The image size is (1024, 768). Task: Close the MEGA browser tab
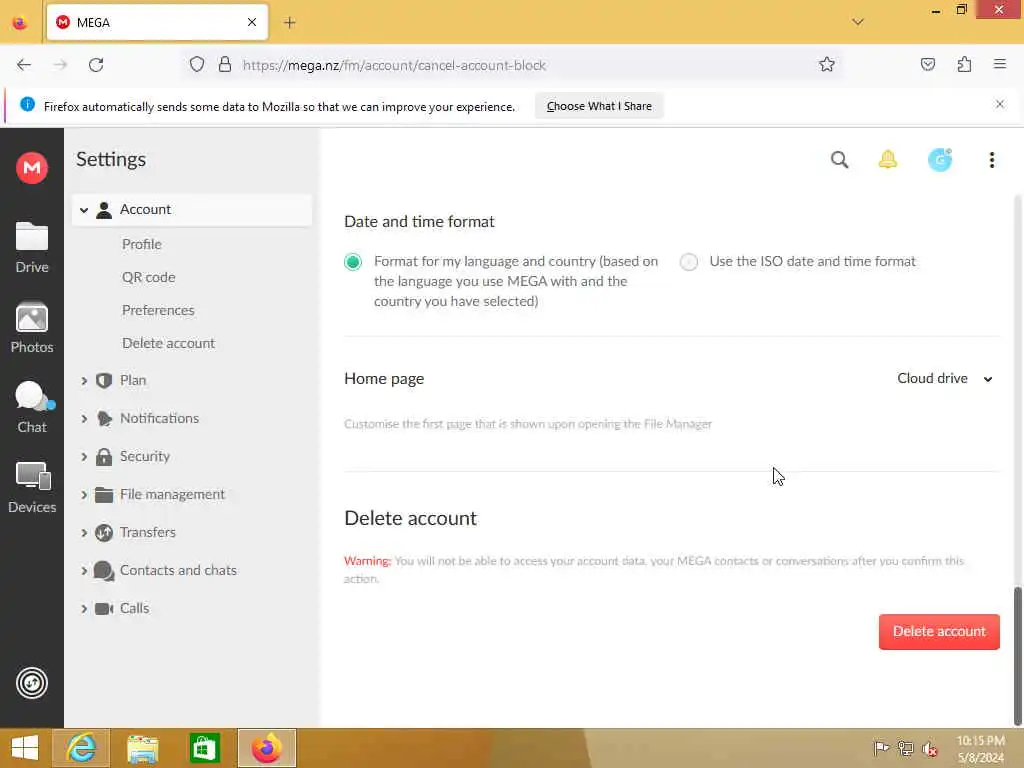point(252,23)
